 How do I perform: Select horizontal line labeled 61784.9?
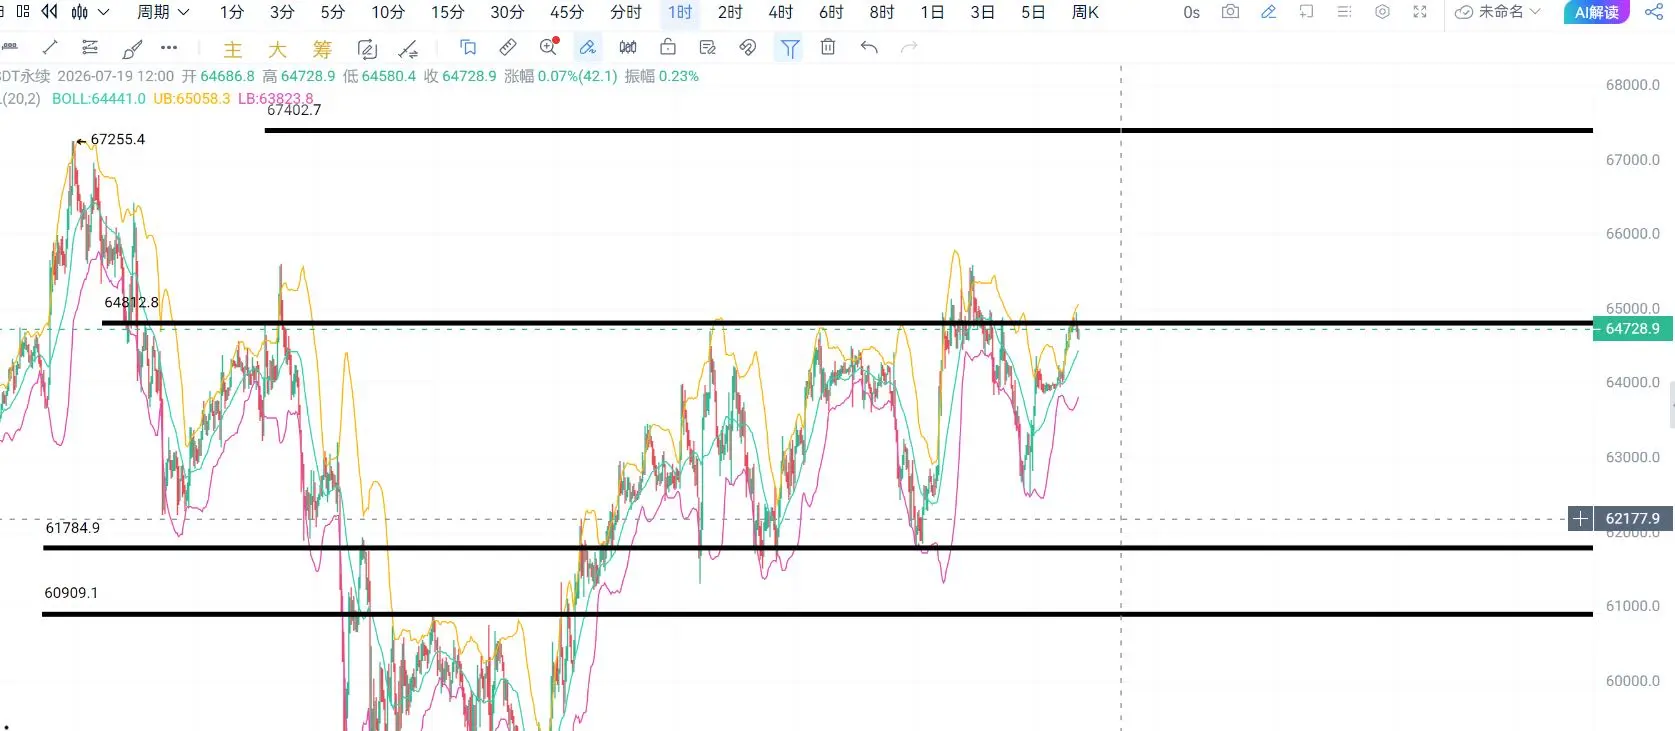click(818, 548)
